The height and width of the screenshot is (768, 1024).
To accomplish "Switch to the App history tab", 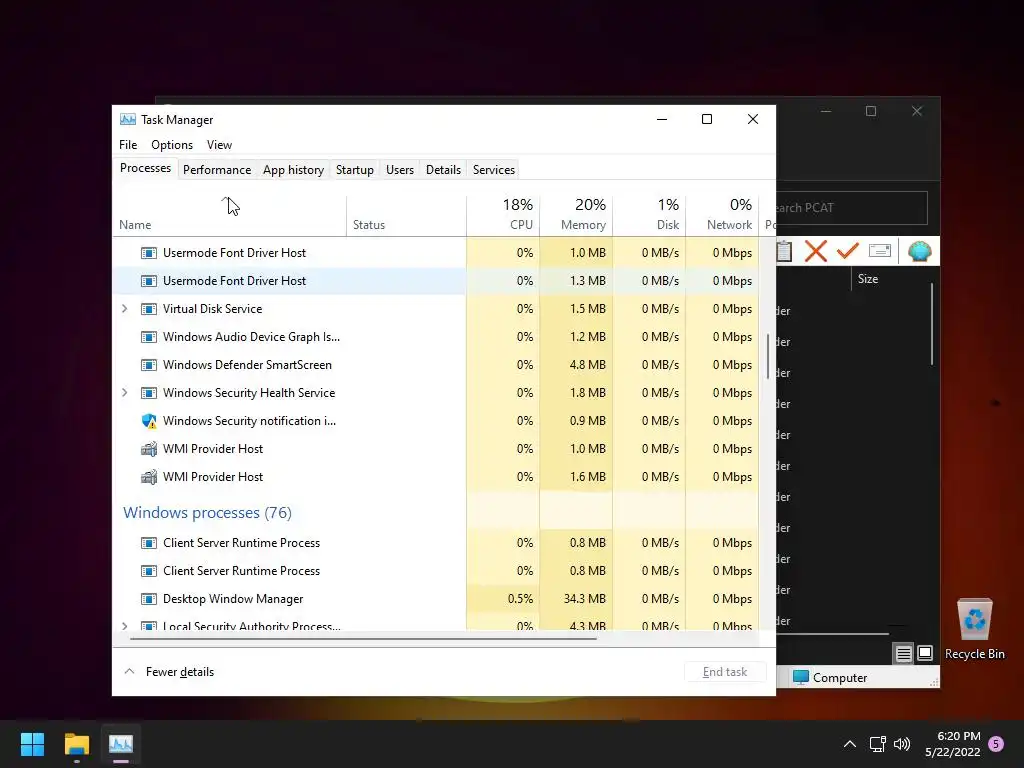I will [x=293, y=170].
